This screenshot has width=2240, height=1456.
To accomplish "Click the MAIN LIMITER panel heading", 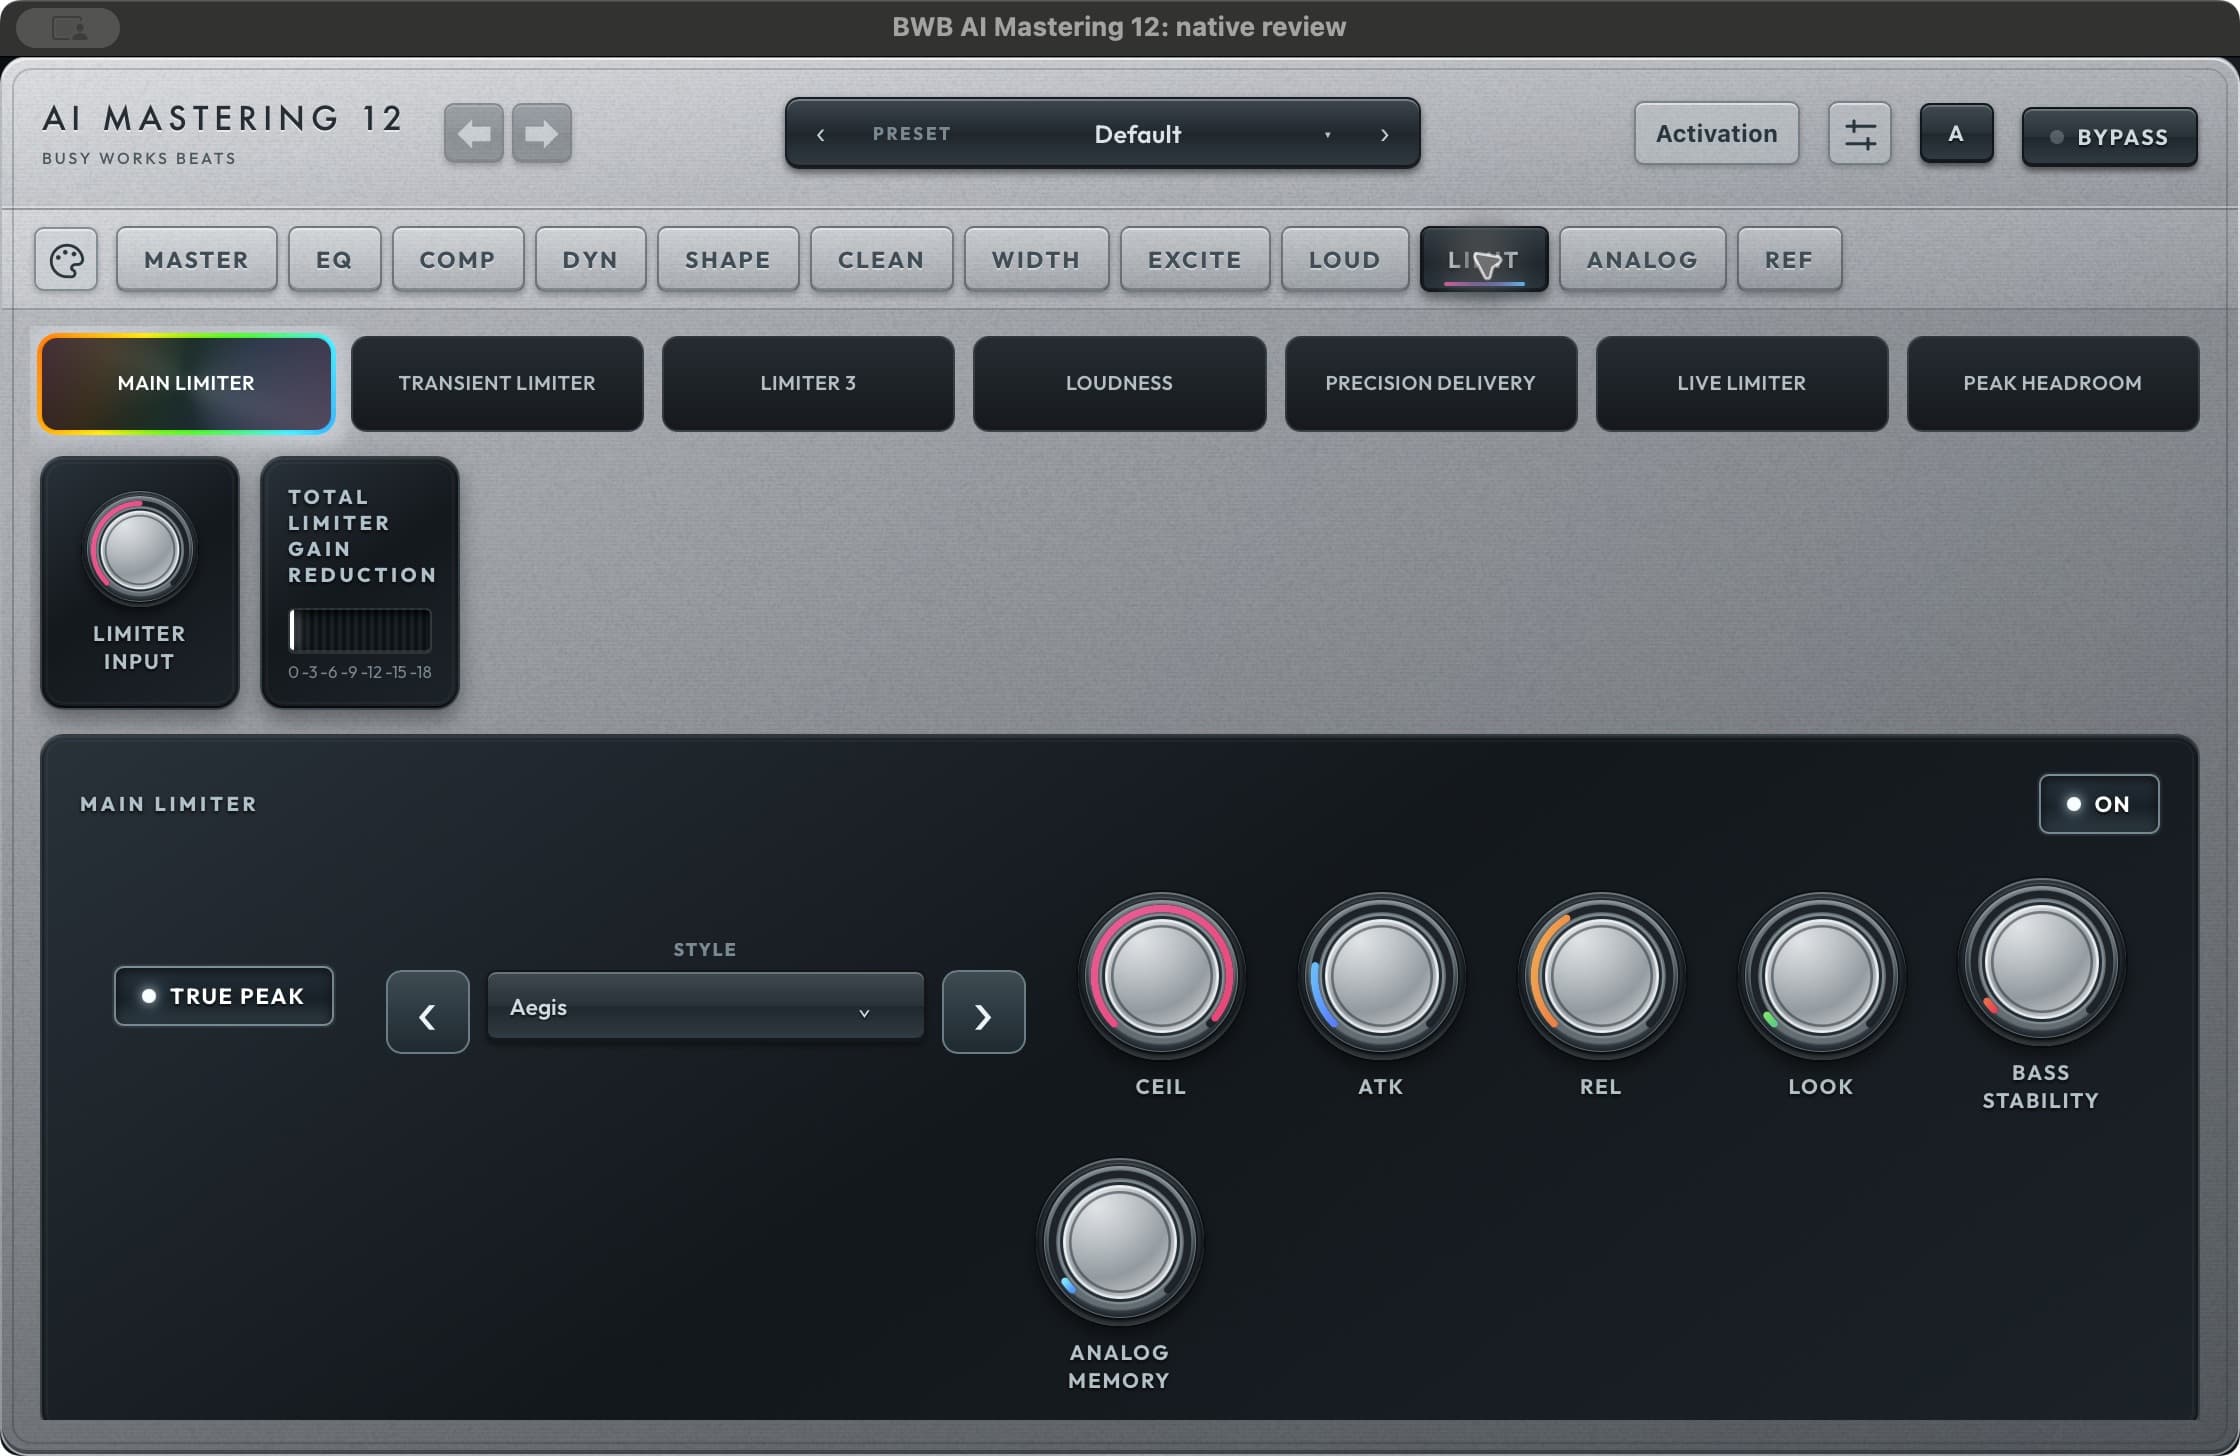I will (x=169, y=804).
